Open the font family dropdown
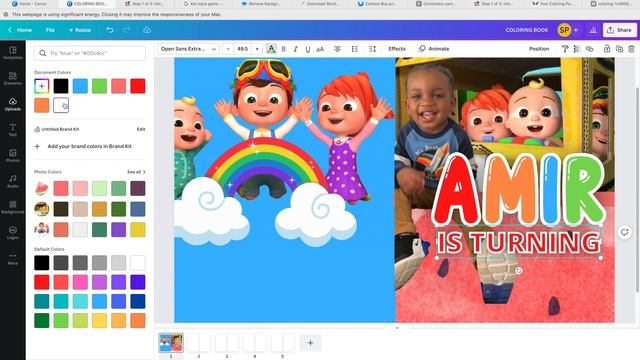640x360 pixels. tap(188, 49)
